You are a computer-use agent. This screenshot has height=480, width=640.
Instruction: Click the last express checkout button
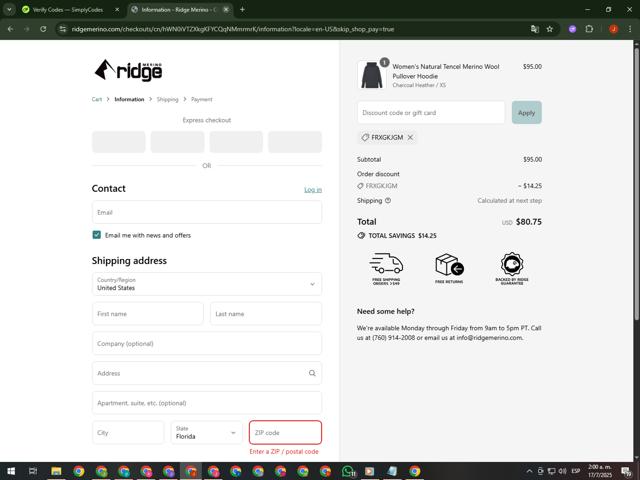click(295, 142)
